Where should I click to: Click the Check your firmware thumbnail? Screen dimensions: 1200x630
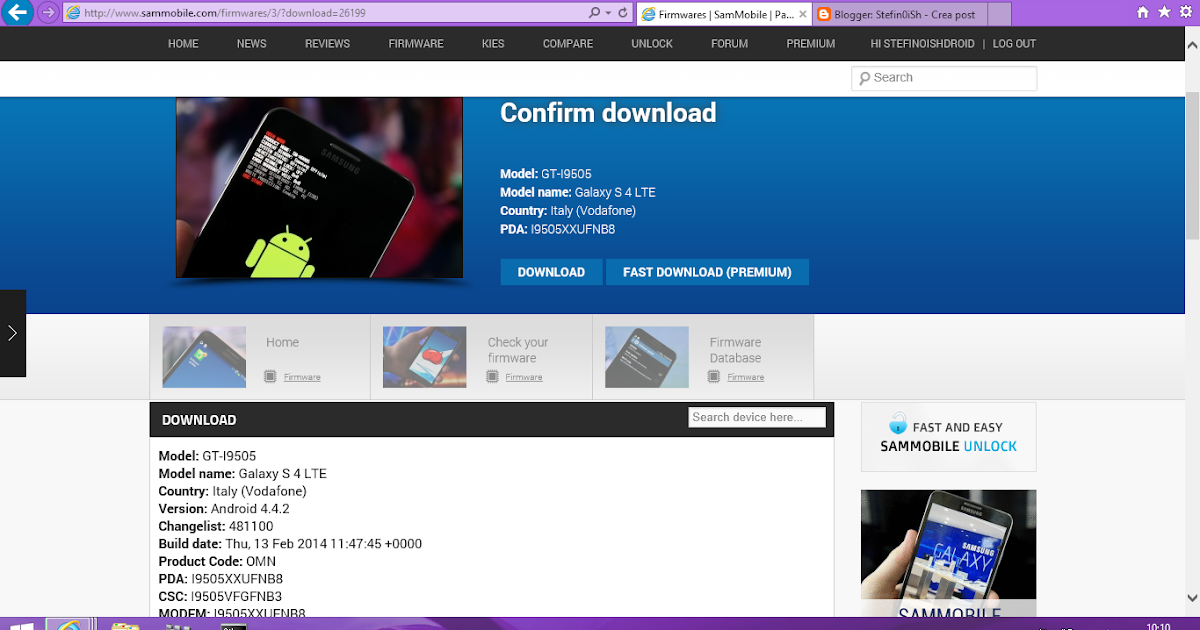click(x=425, y=357)
